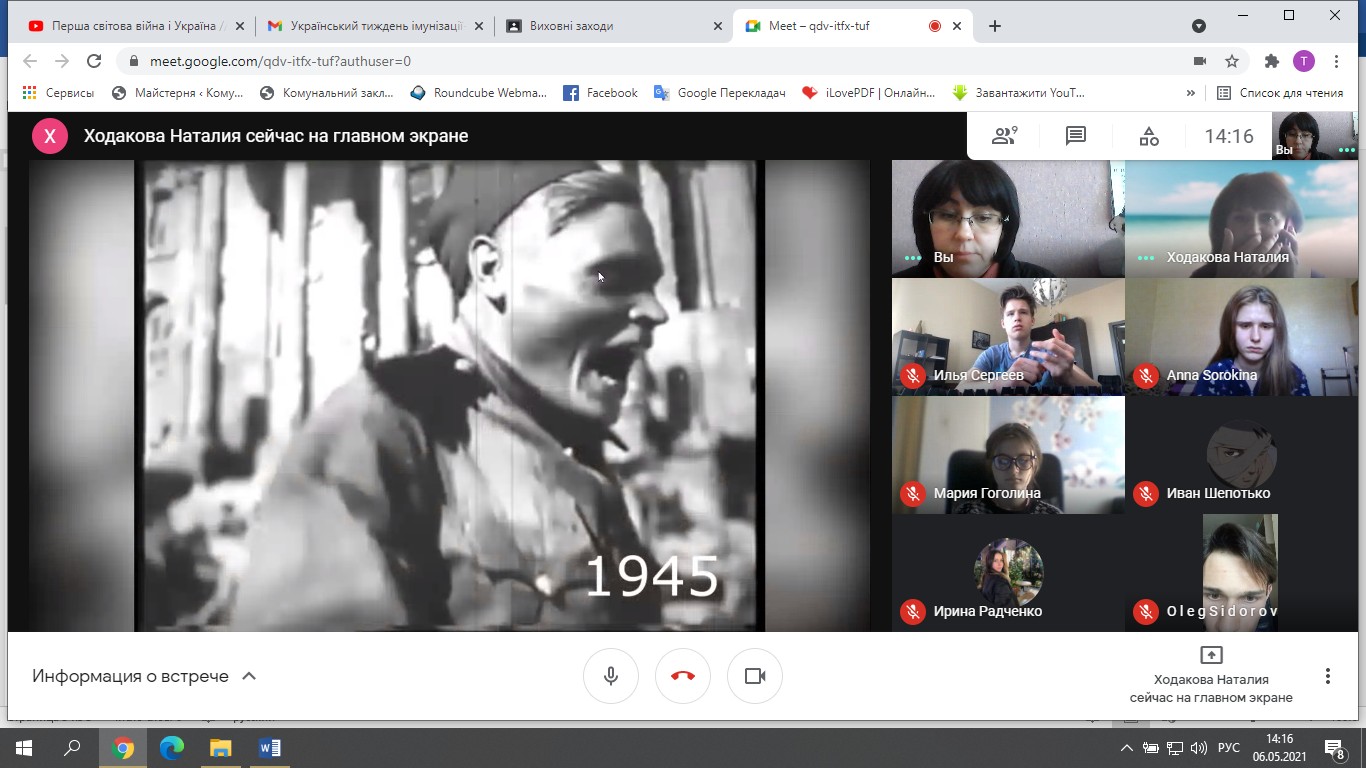Image resolution: width=1366 pixels, height=768 pixels.
Task: Toggle the camera on/off button
Action: tap(755, 676)
